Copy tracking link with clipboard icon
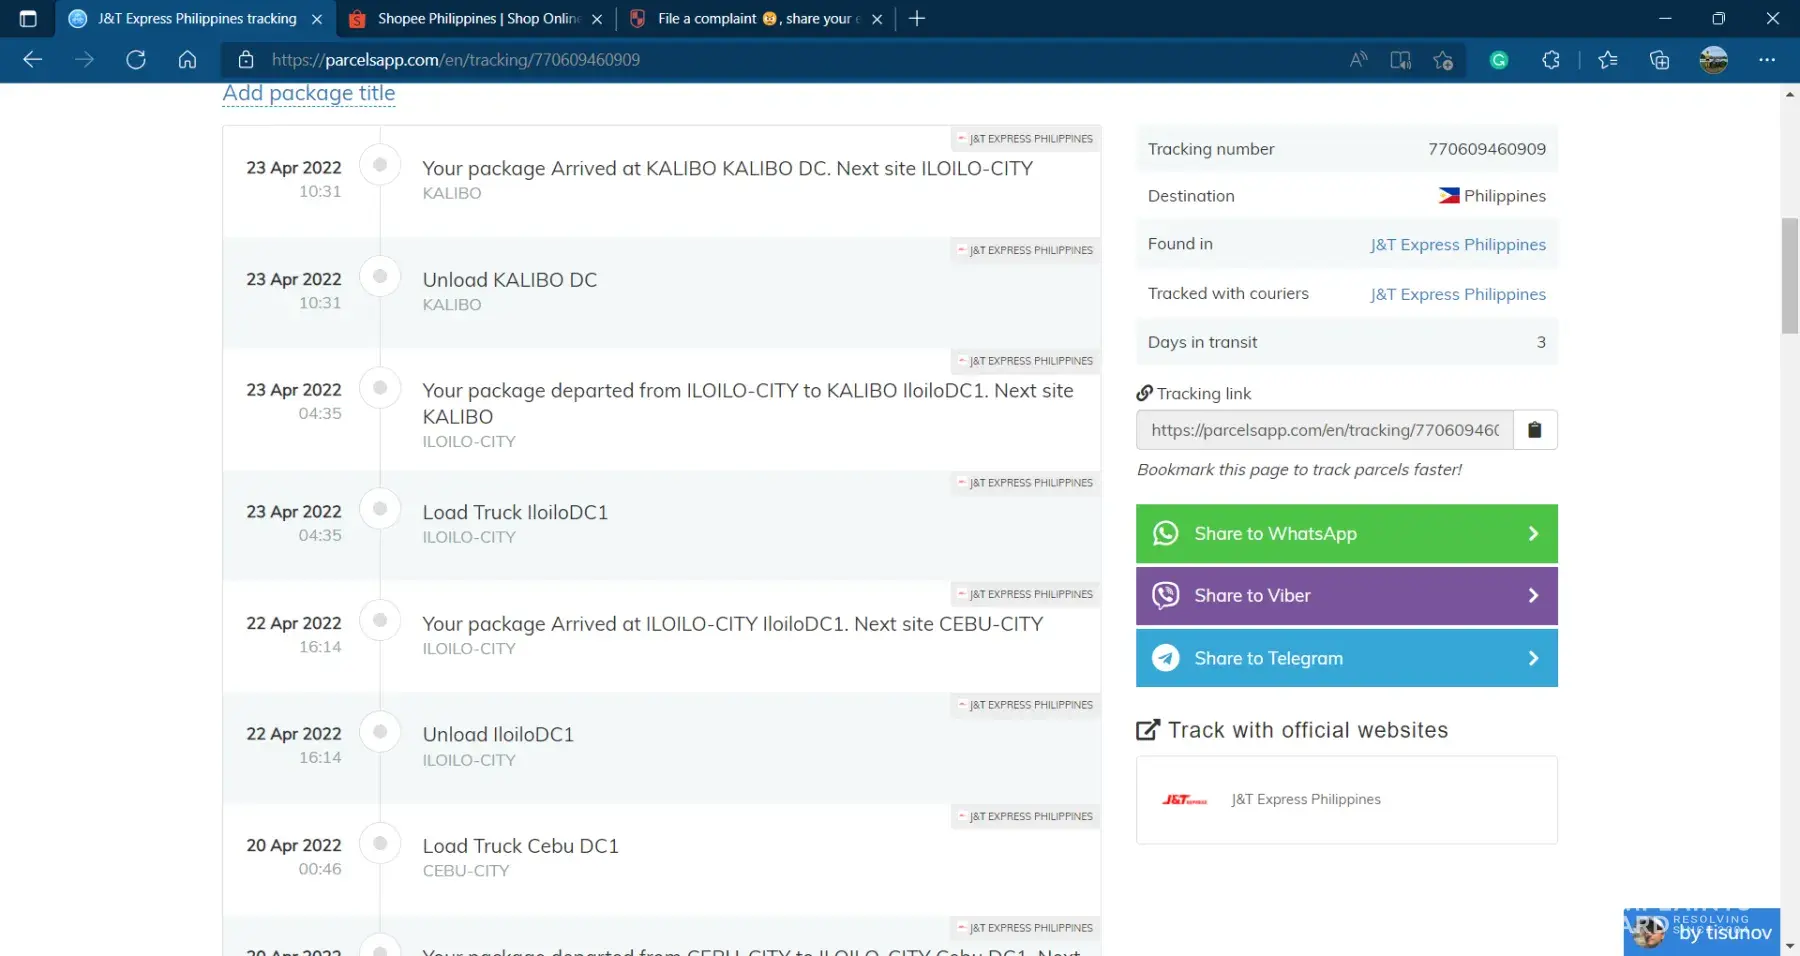The height and width of the screenshot is (956, 1800). [x=1534, y=430]
